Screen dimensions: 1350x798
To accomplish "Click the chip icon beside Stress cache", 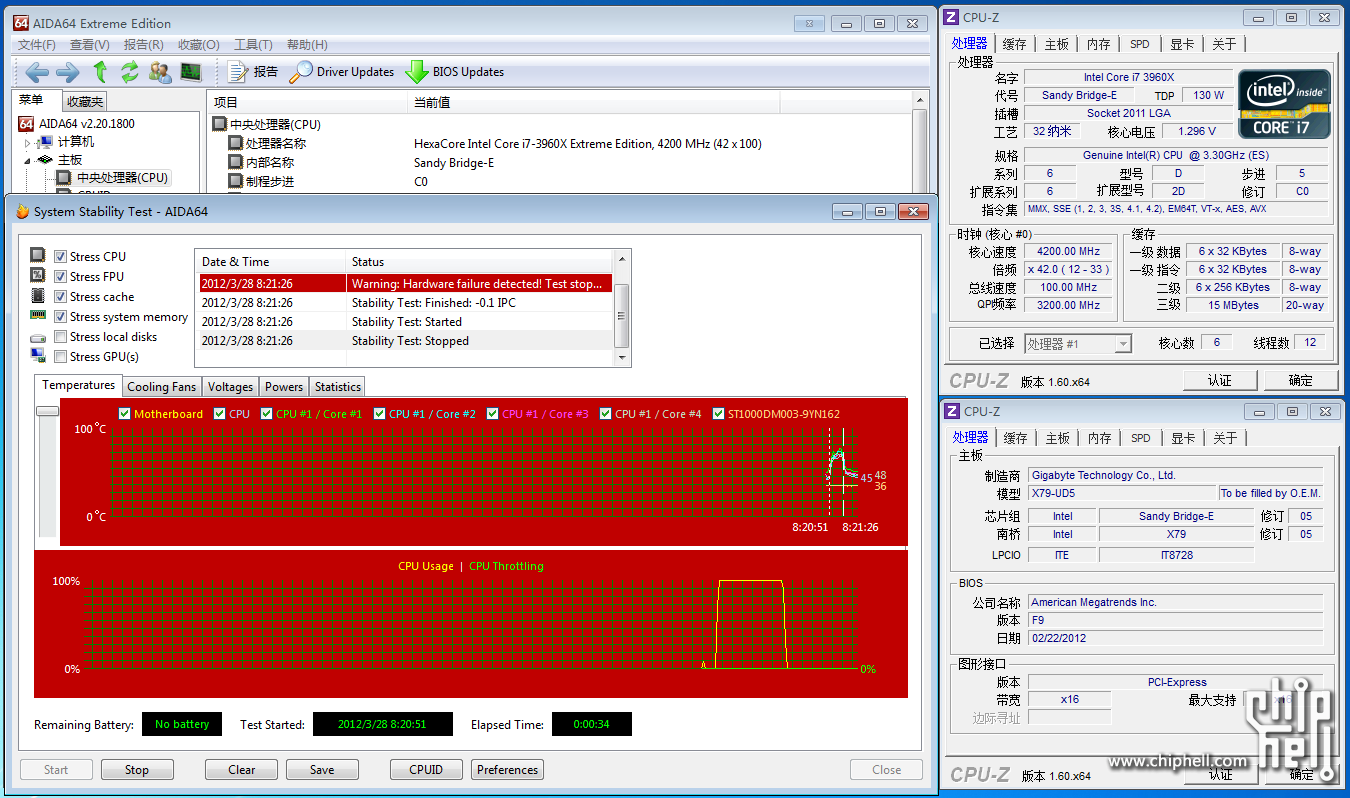I will 38,296.
